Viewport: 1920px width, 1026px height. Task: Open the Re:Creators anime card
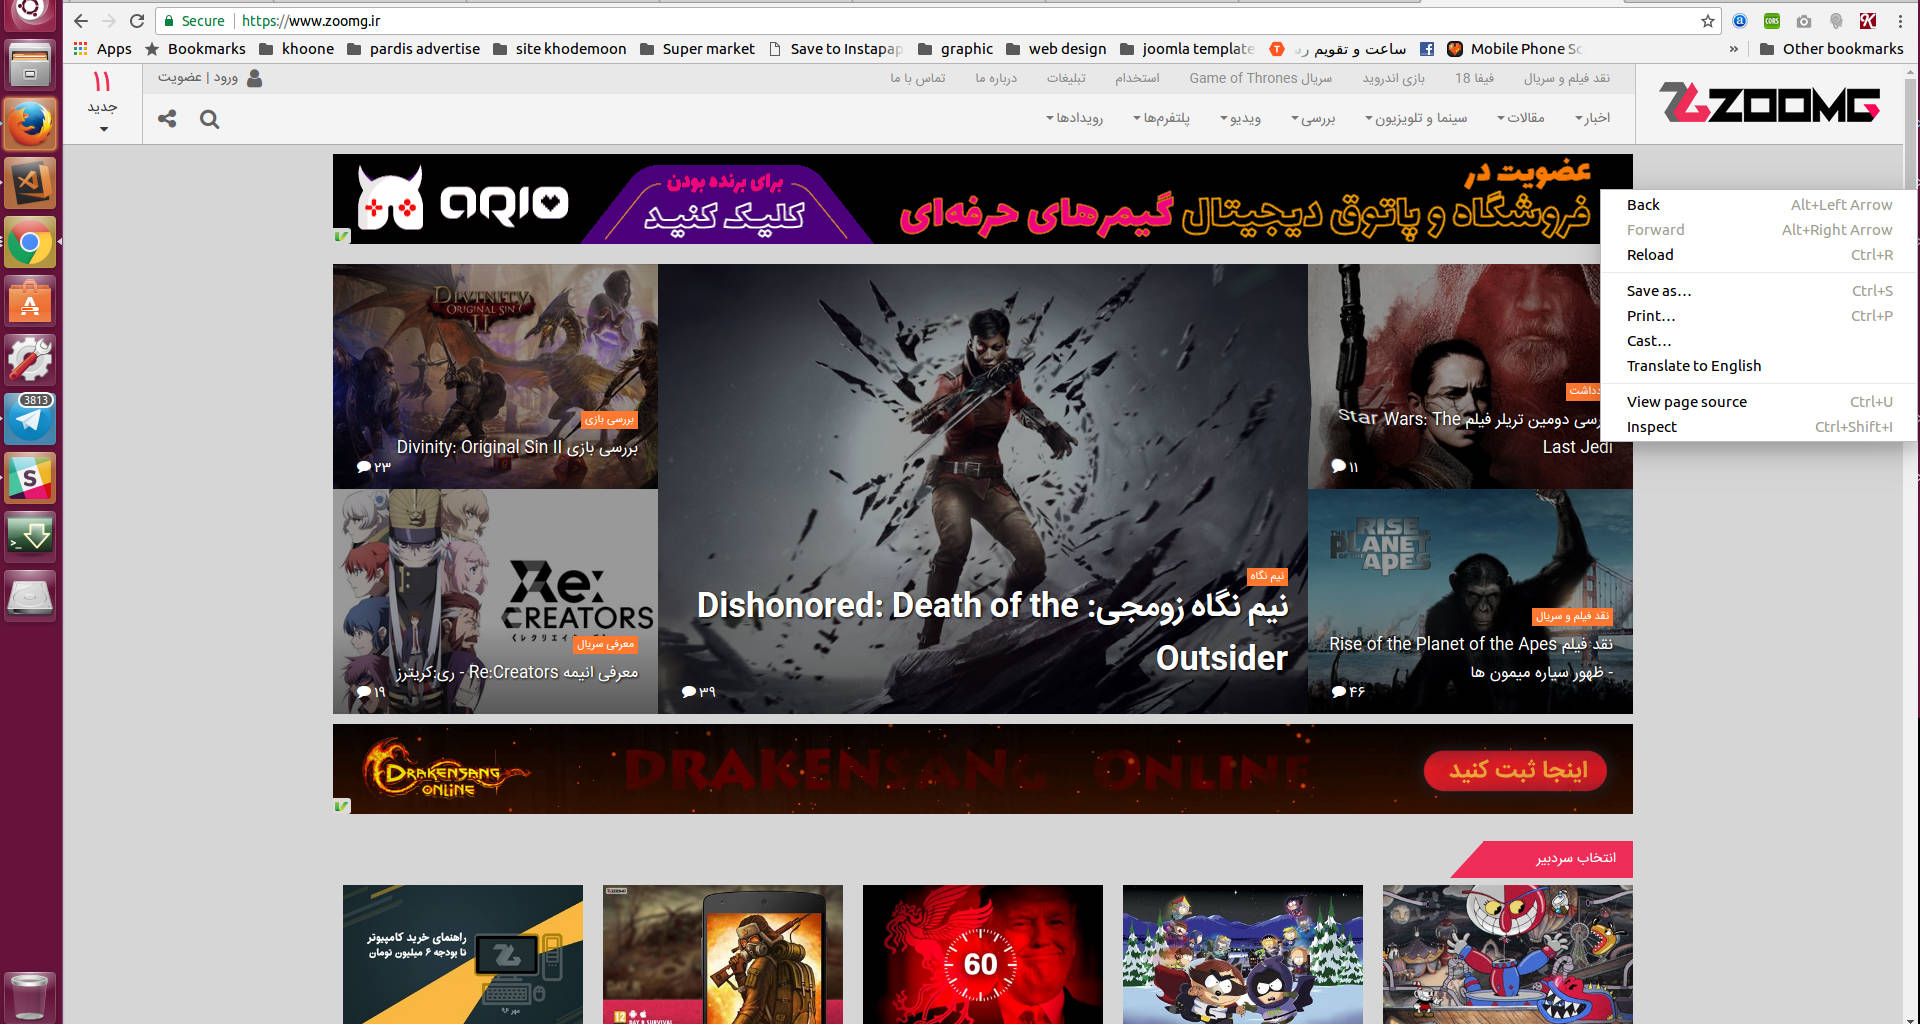[495, 602]
